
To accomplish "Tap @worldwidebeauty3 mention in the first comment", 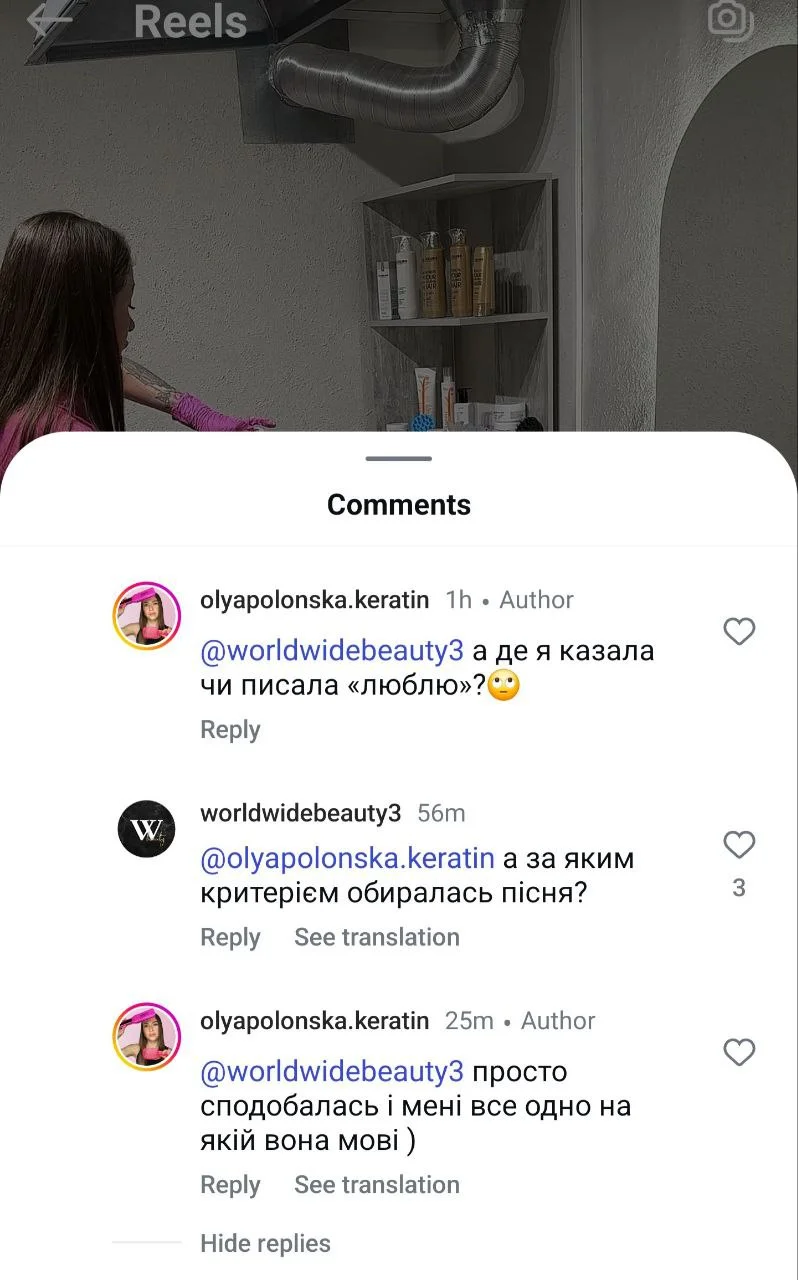I will [x=332, y=651].
